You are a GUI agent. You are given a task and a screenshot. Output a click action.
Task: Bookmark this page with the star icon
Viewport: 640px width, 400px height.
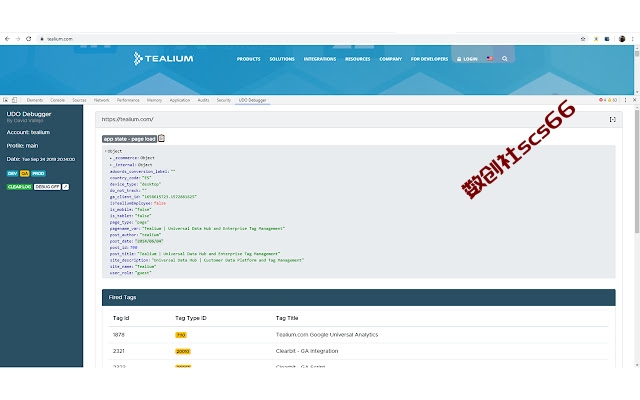click(583, 39)
